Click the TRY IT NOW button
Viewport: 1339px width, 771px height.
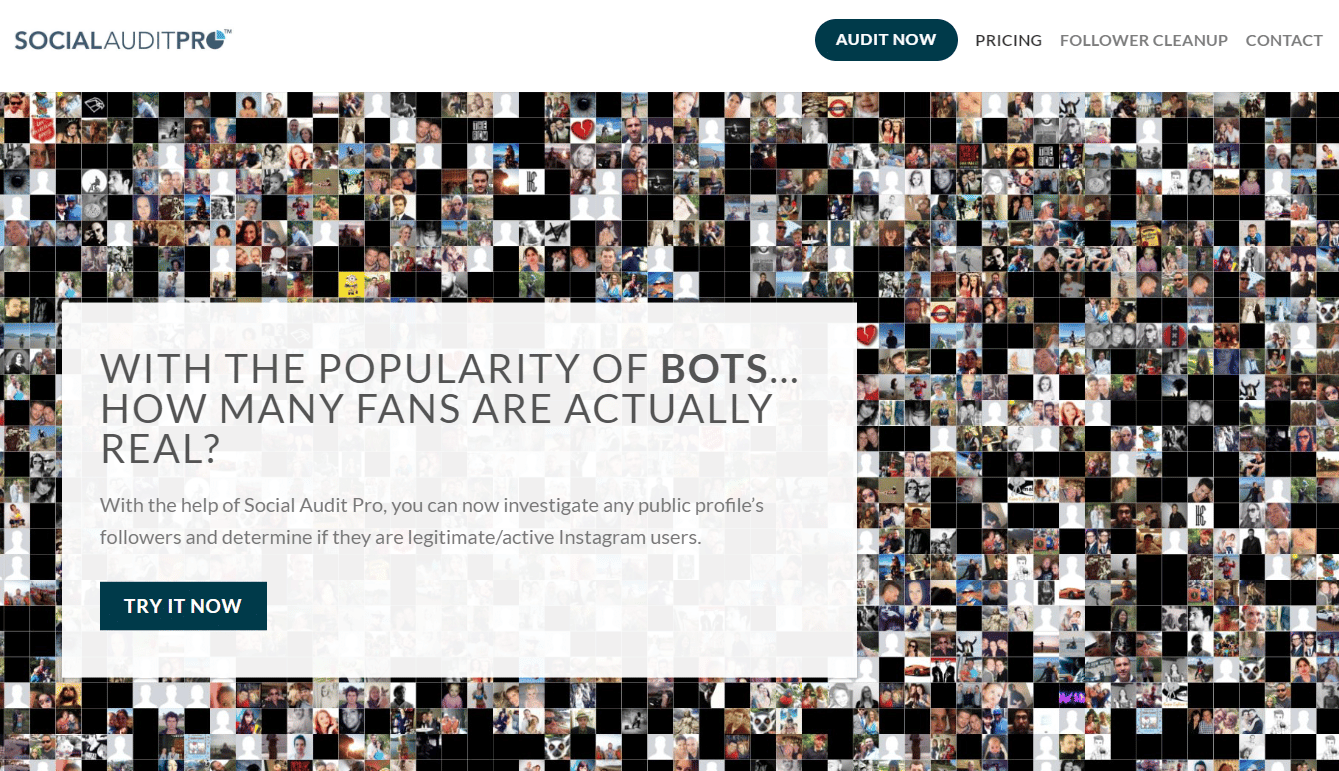click(x=183, y=606)
